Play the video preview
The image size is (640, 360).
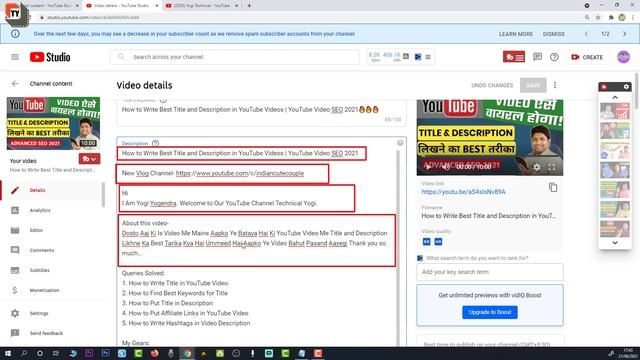428,167
